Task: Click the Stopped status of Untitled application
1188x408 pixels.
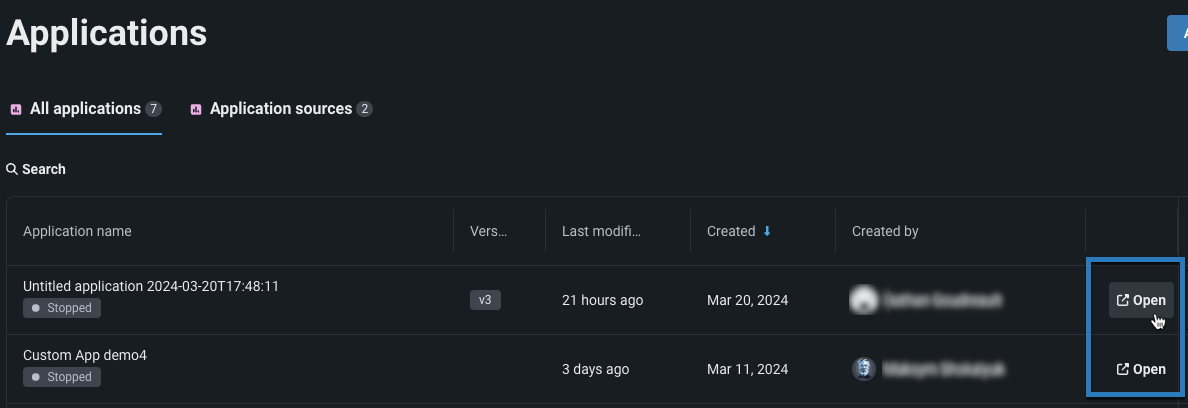Action: point(62,308)
